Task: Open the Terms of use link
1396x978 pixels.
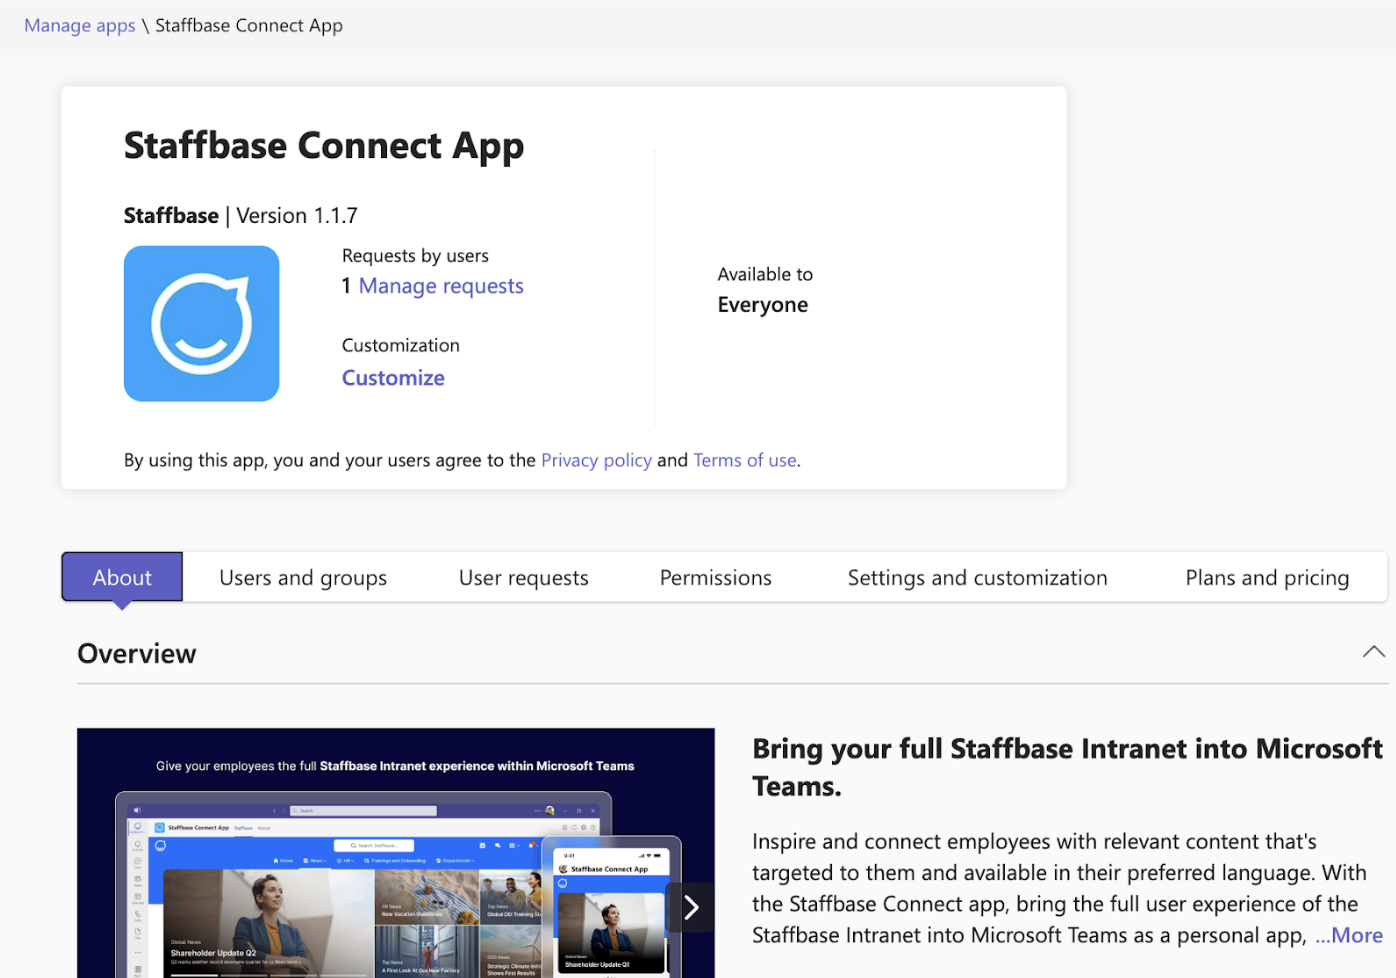Action: click(x=745, y=460)
